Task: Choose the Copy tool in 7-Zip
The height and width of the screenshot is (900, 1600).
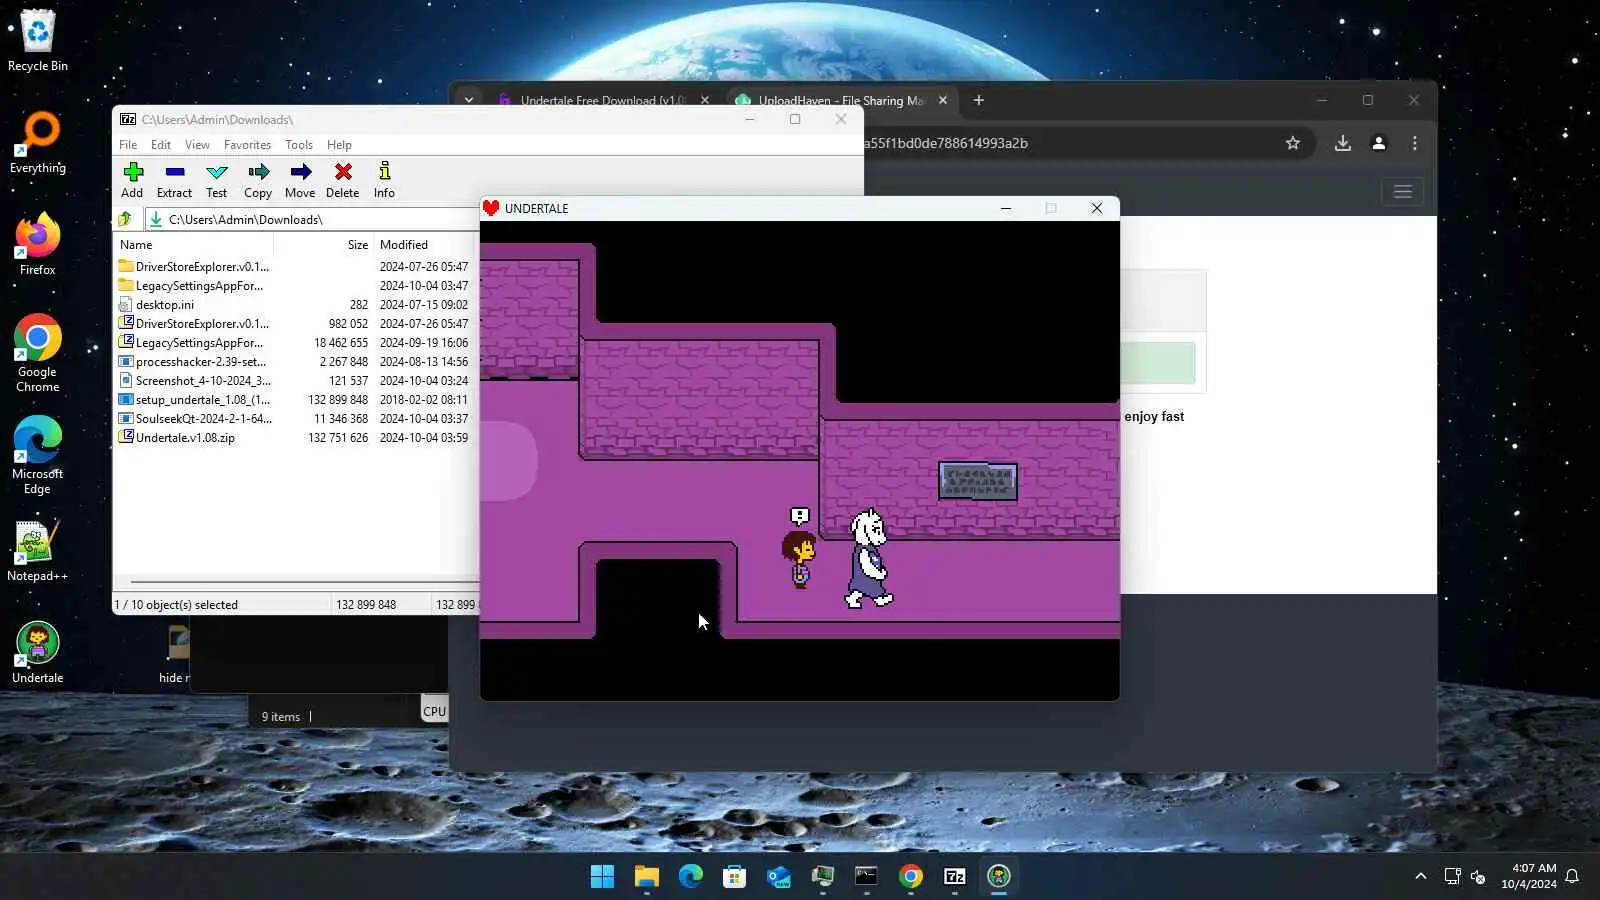Action: click(x=258, y=180)
